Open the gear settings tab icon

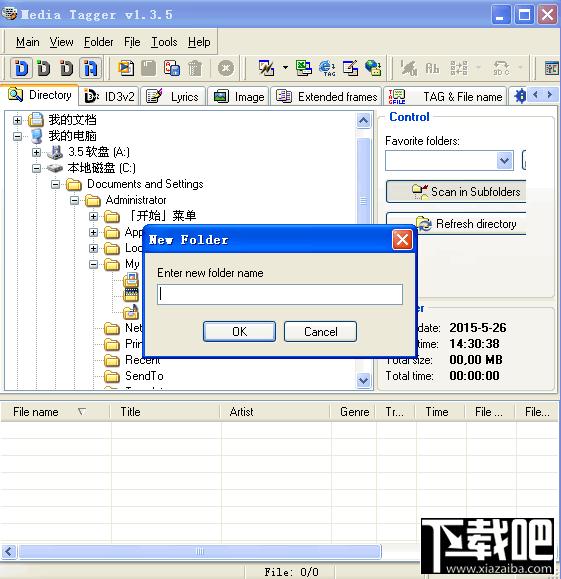(520, 96)
